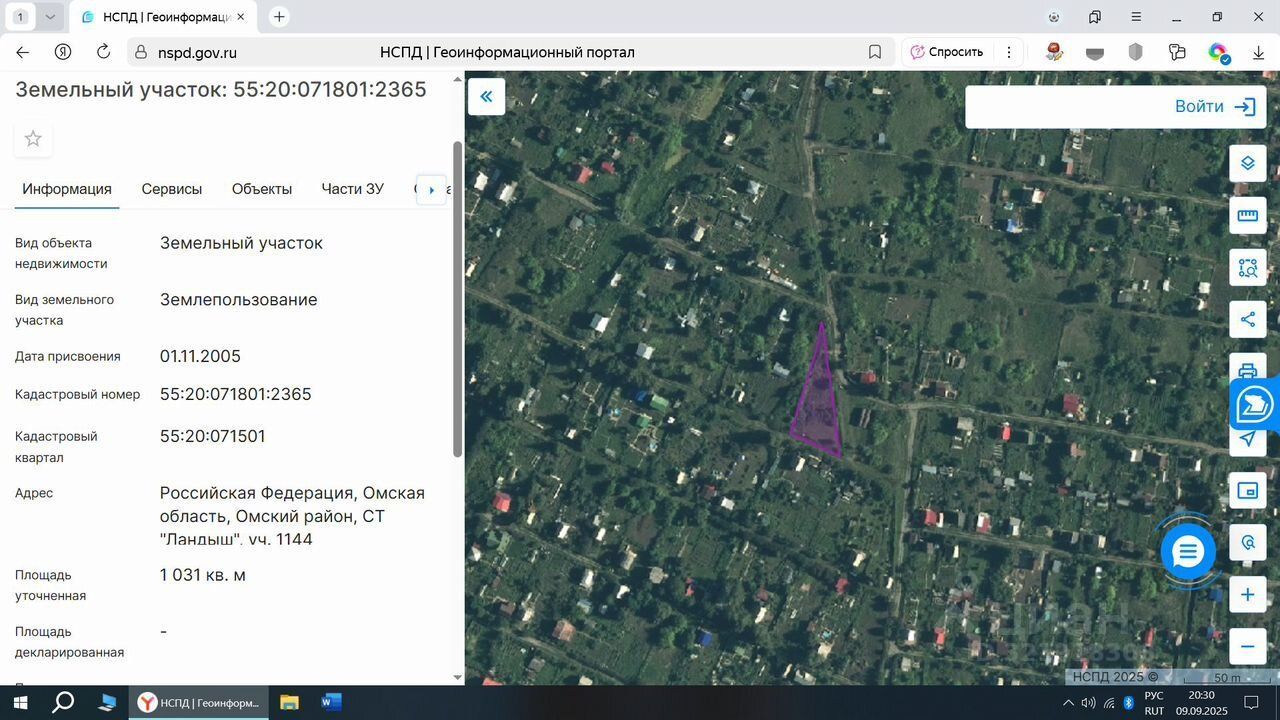The height and width of the screenshot is (720, 1280).
Task: Click the address bar URL field
Action: point(500,52)
